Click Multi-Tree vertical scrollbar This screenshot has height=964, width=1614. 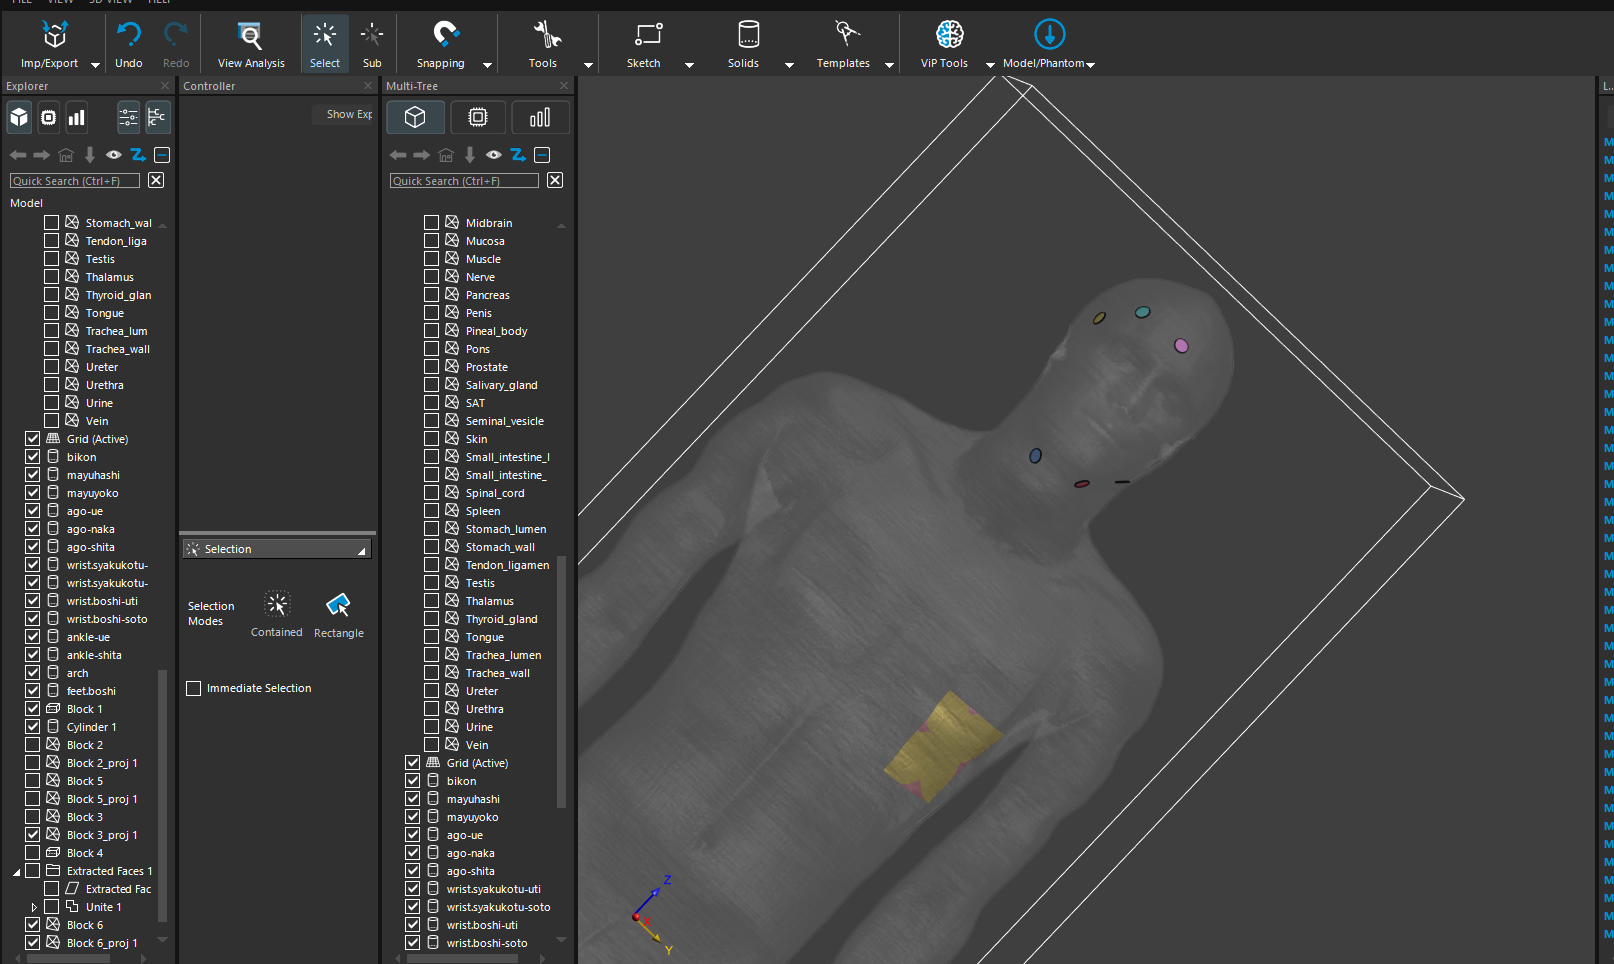coord(561,680)
